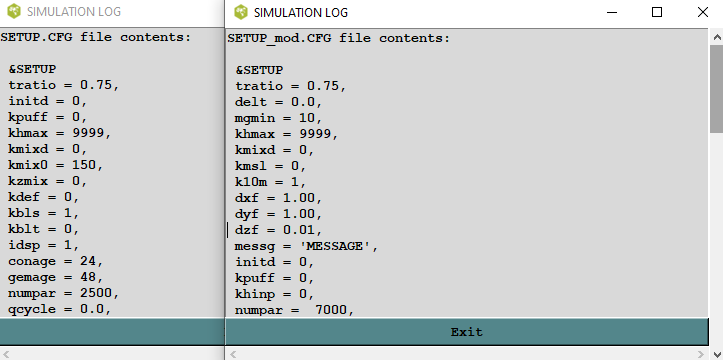Click the messg = 'MESSAGE' line
This screenshot has width=723, height=360.
307,246
